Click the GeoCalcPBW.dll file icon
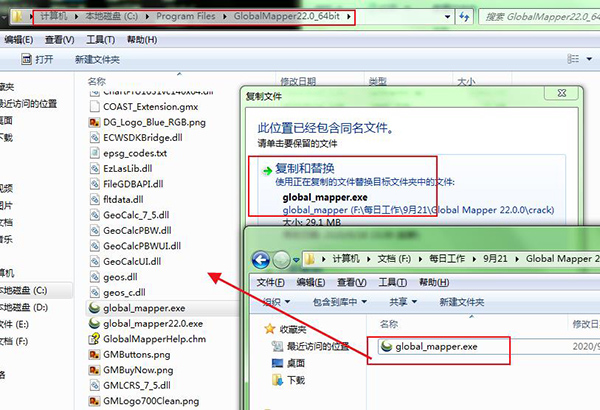The height and width of the screenshot is (410, 600). click(94, 230)
